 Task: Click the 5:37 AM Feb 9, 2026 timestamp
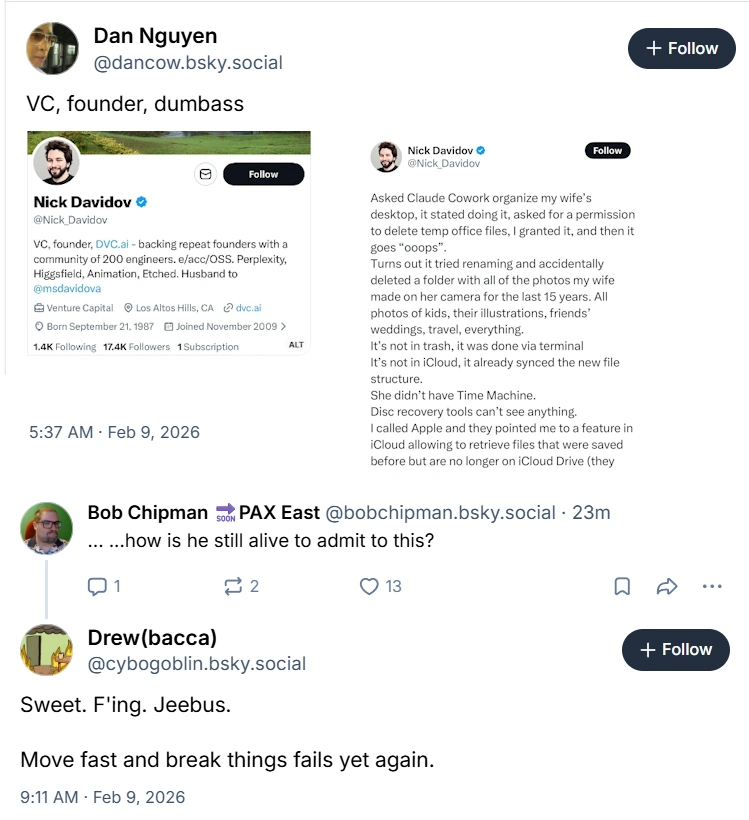tap(115, 432)
